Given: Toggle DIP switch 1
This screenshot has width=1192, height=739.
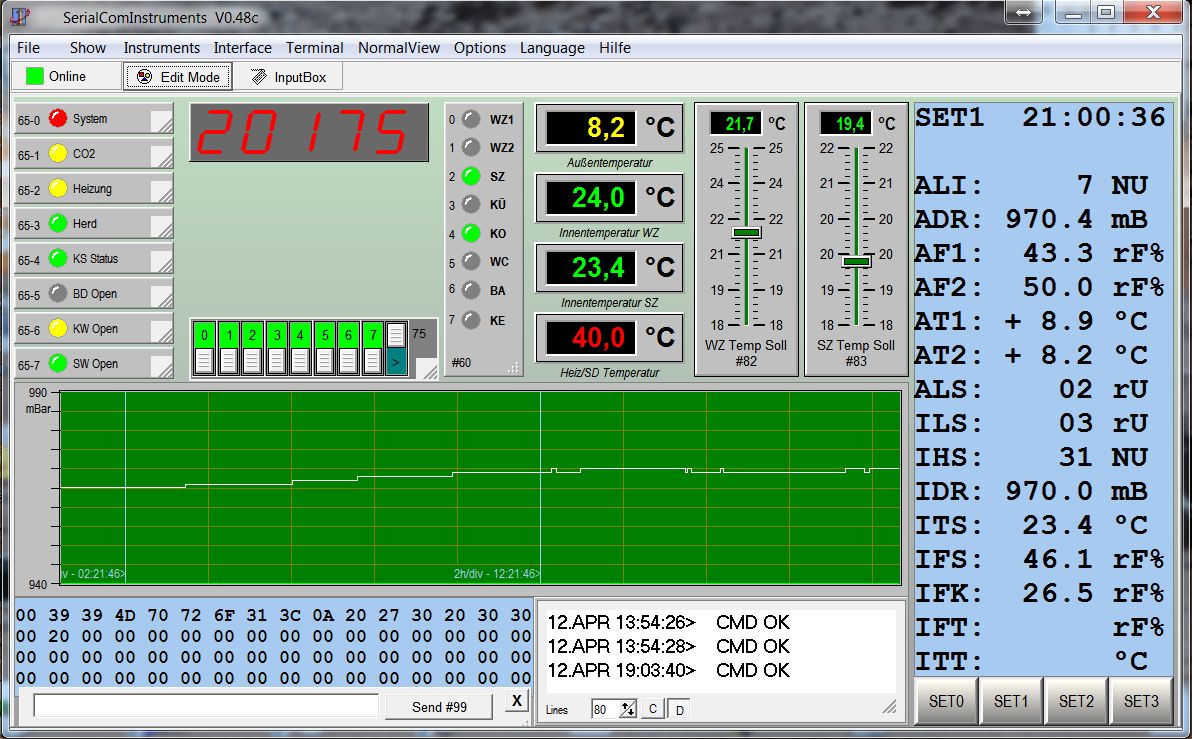Looking at the screenshot, I should click(x=229, y=349).
